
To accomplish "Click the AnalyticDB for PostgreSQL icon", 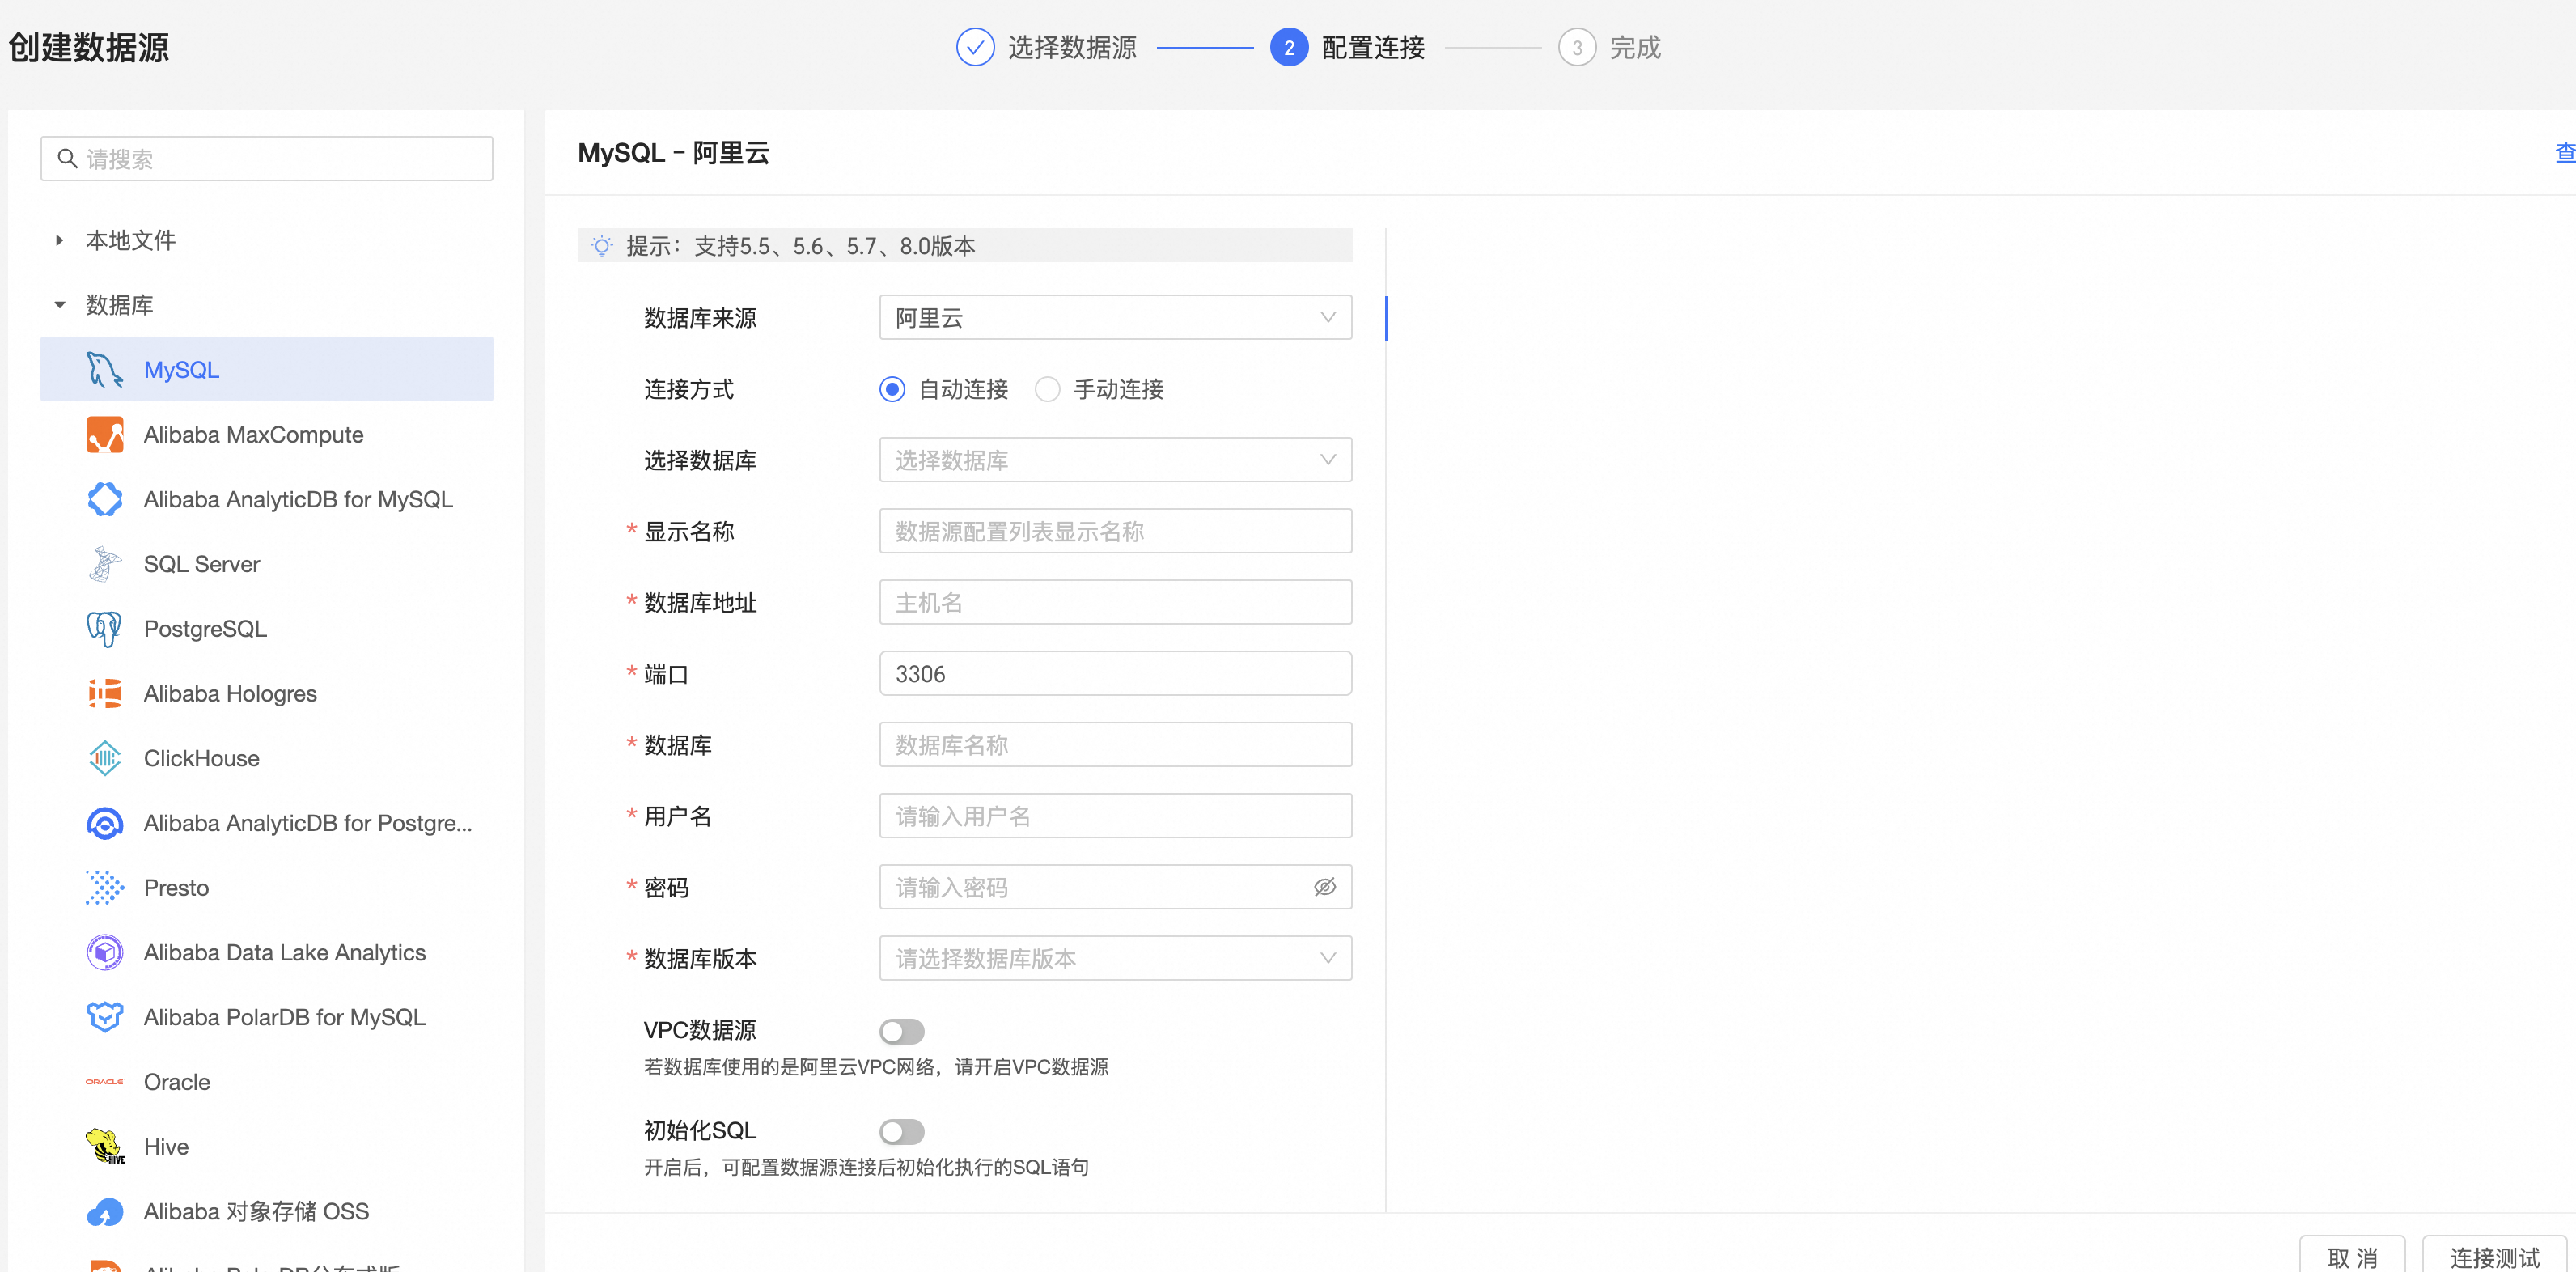I will click(x=104, y=823).
